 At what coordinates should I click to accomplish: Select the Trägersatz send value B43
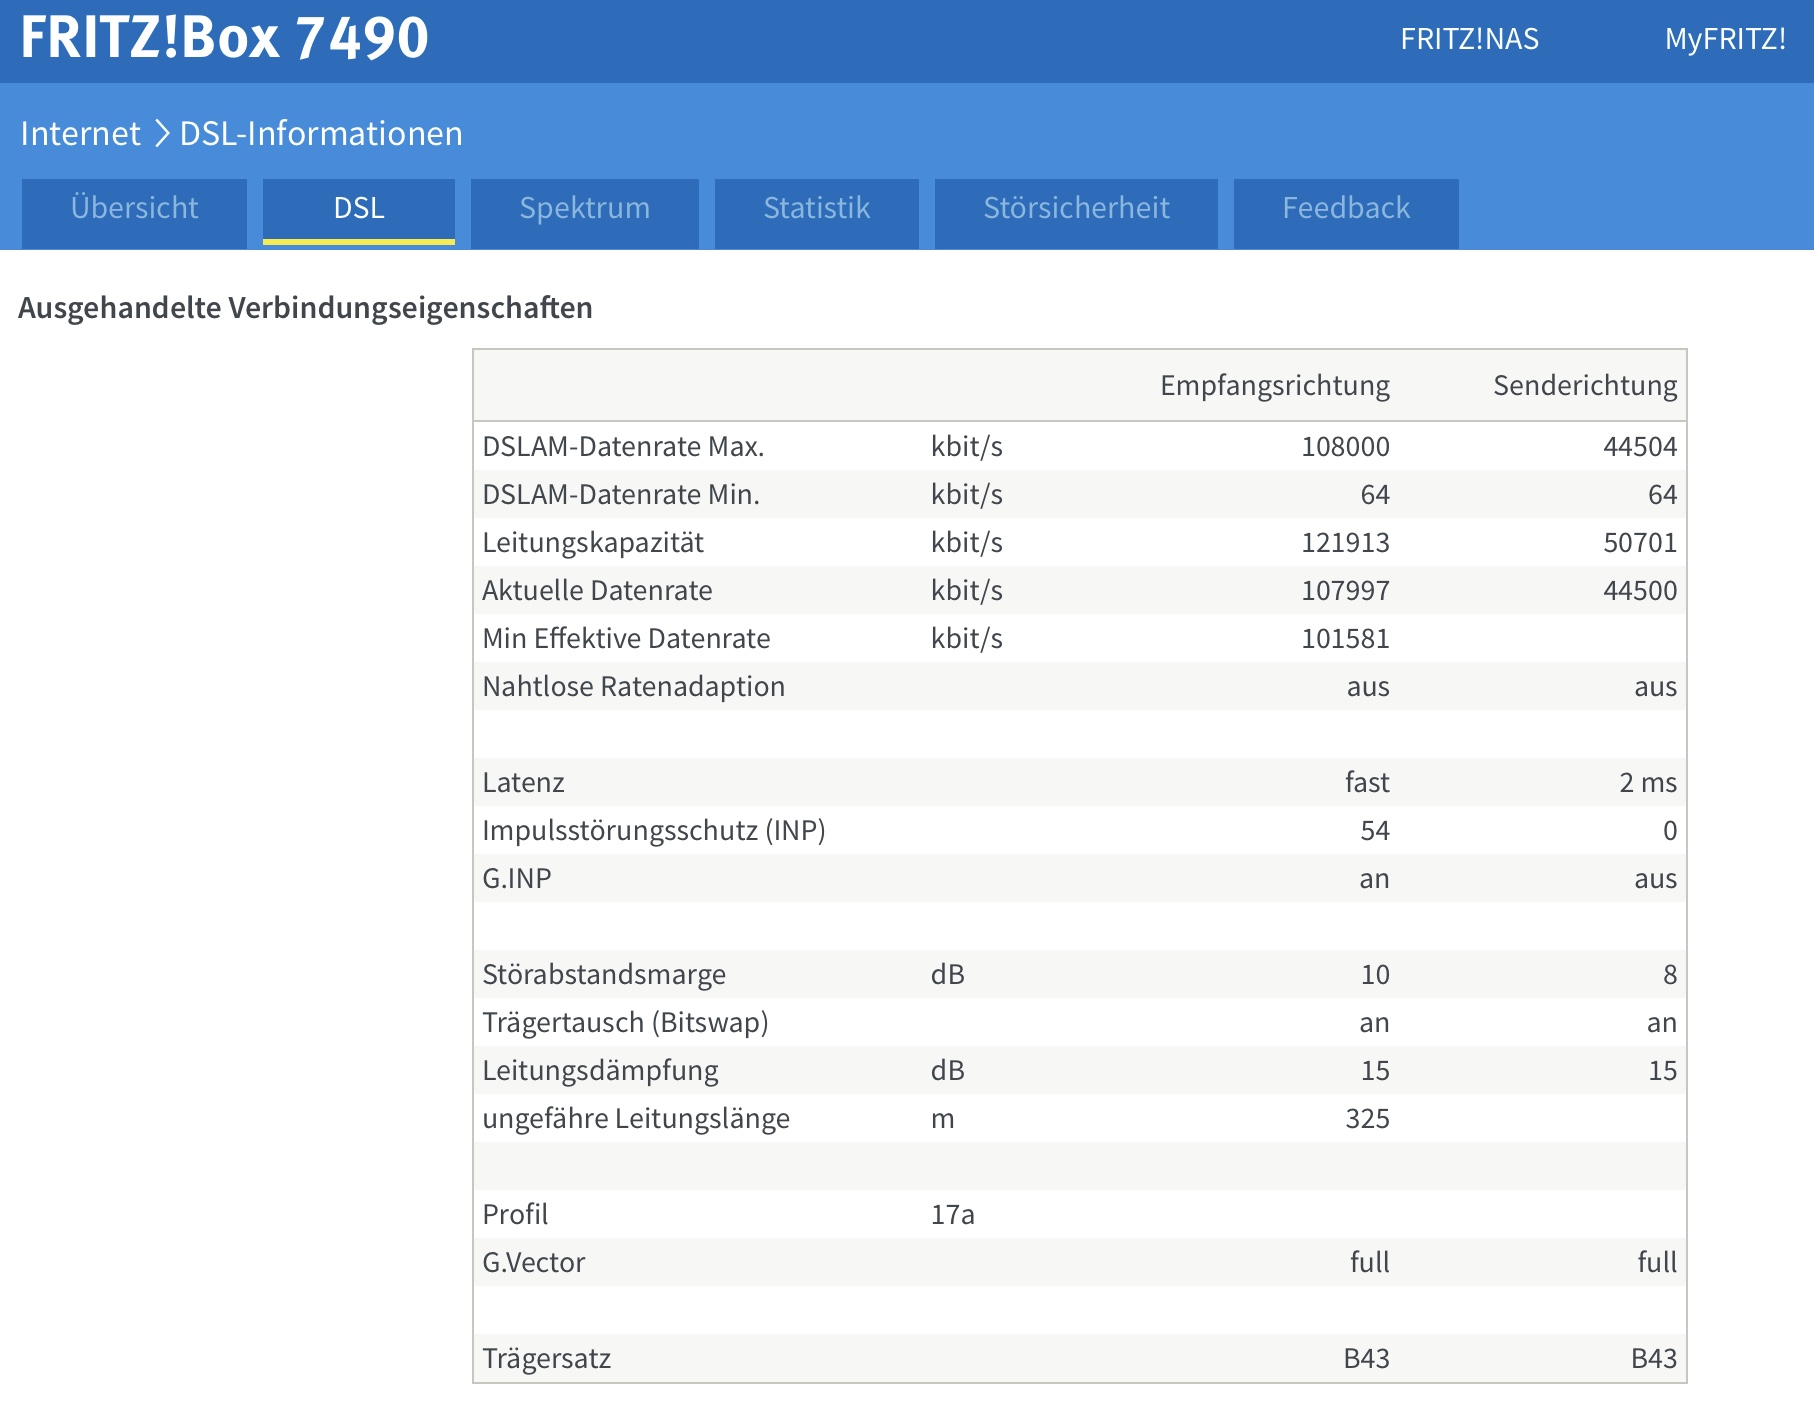coord(1654,1358)
